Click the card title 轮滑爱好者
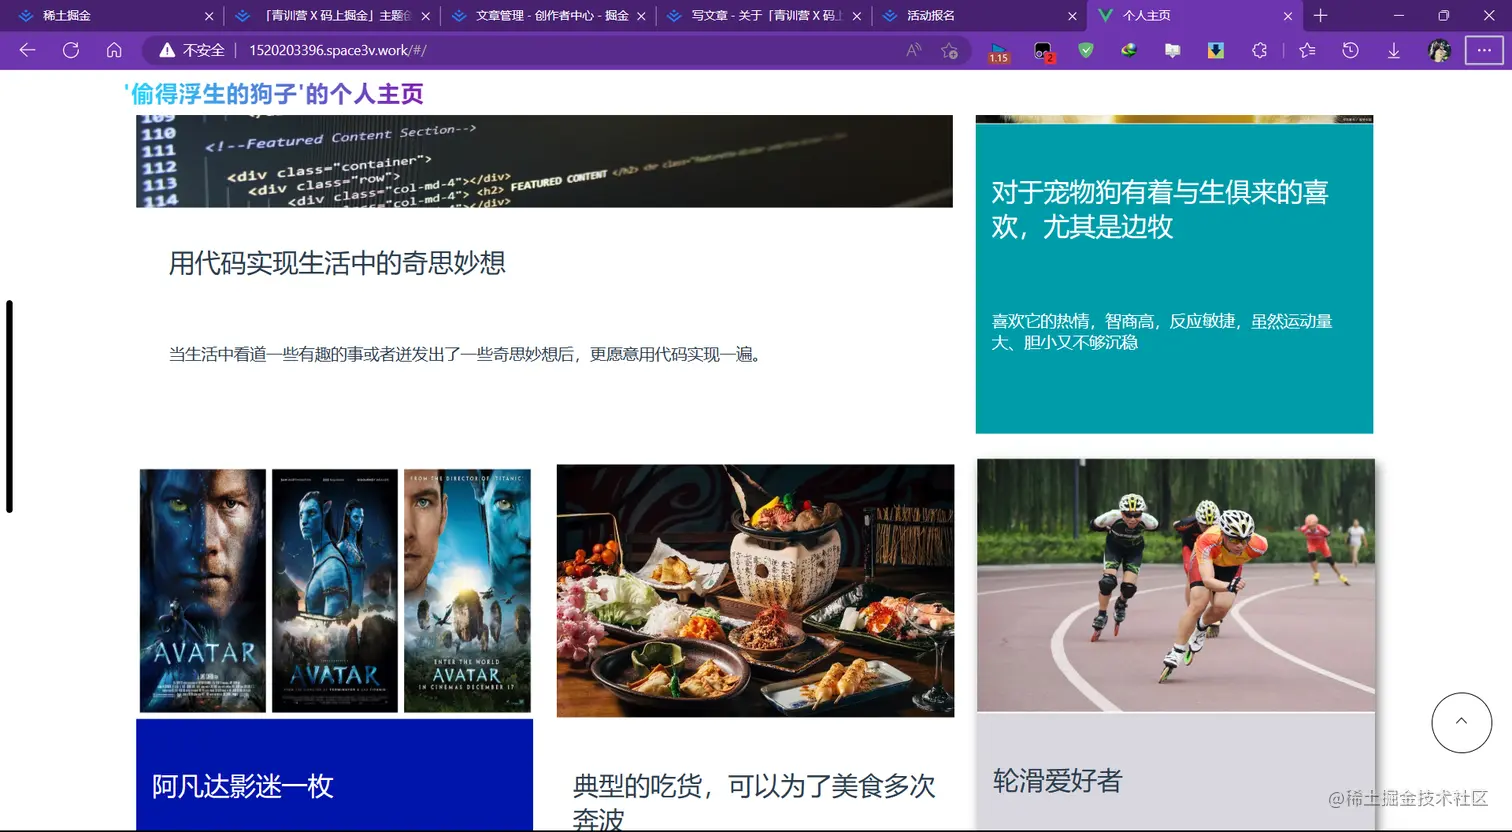Screen dimensions: 1512x832 pos(1058,780)
